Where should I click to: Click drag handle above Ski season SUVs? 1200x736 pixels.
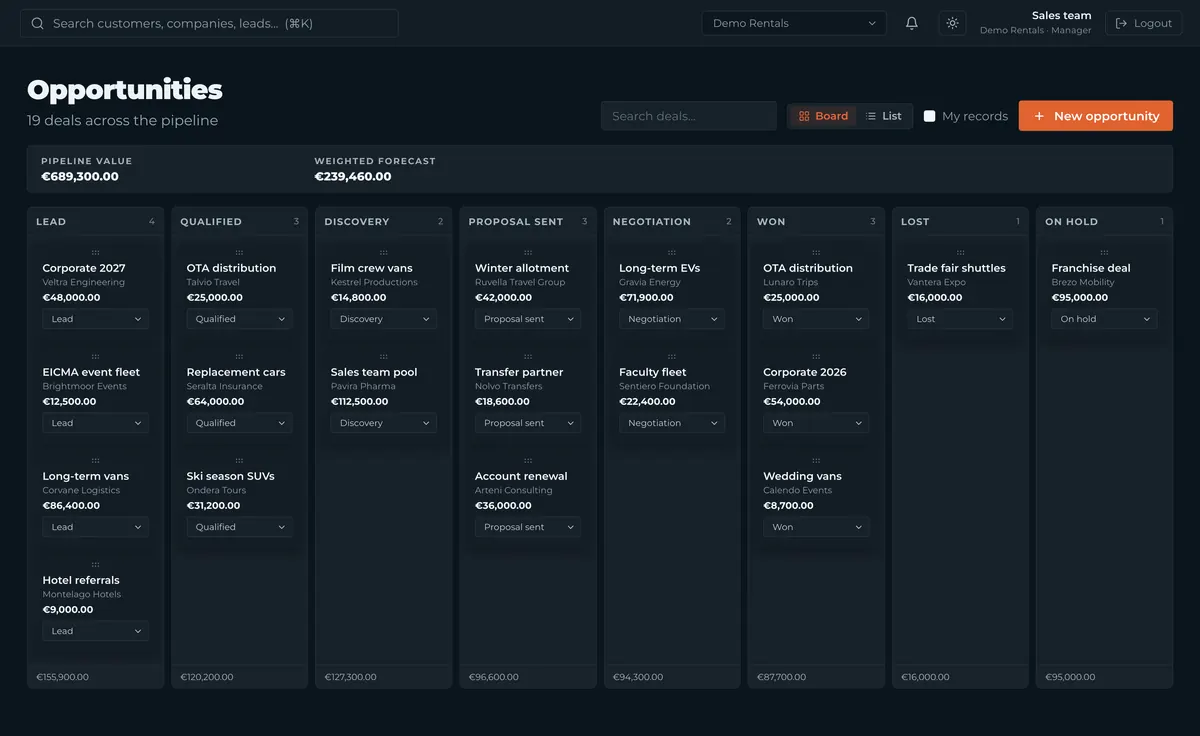tap(240, 460)
